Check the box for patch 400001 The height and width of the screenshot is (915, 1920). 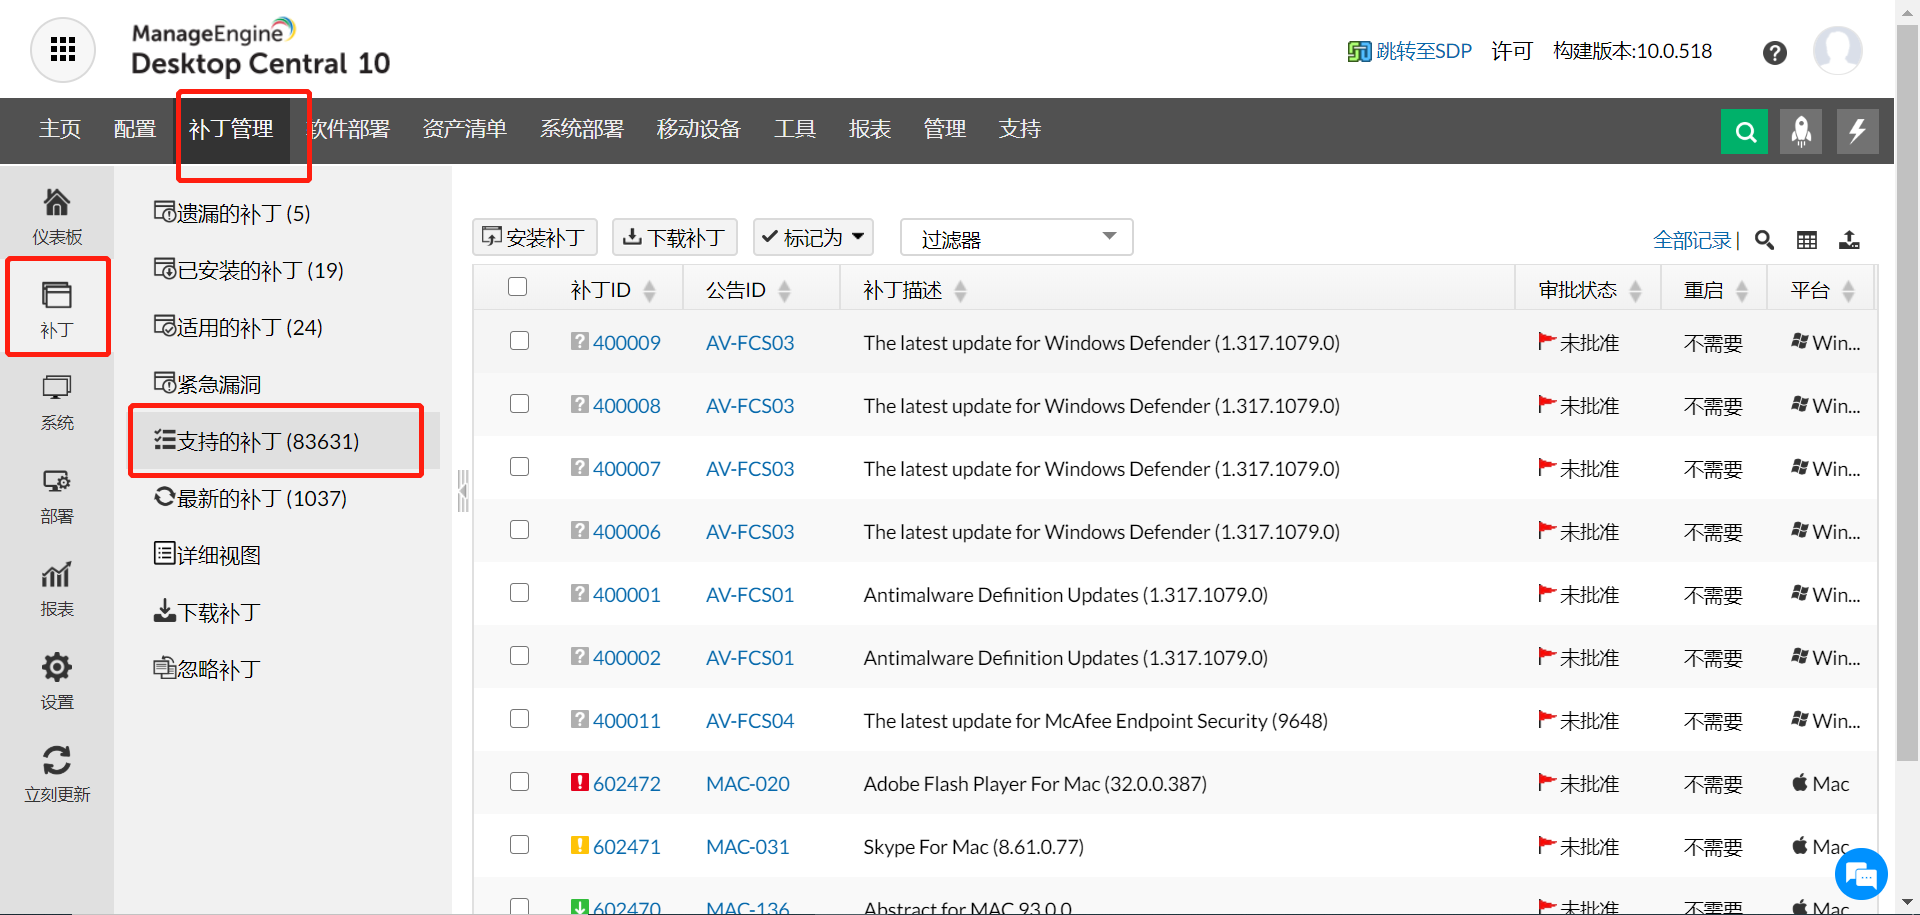519,593
